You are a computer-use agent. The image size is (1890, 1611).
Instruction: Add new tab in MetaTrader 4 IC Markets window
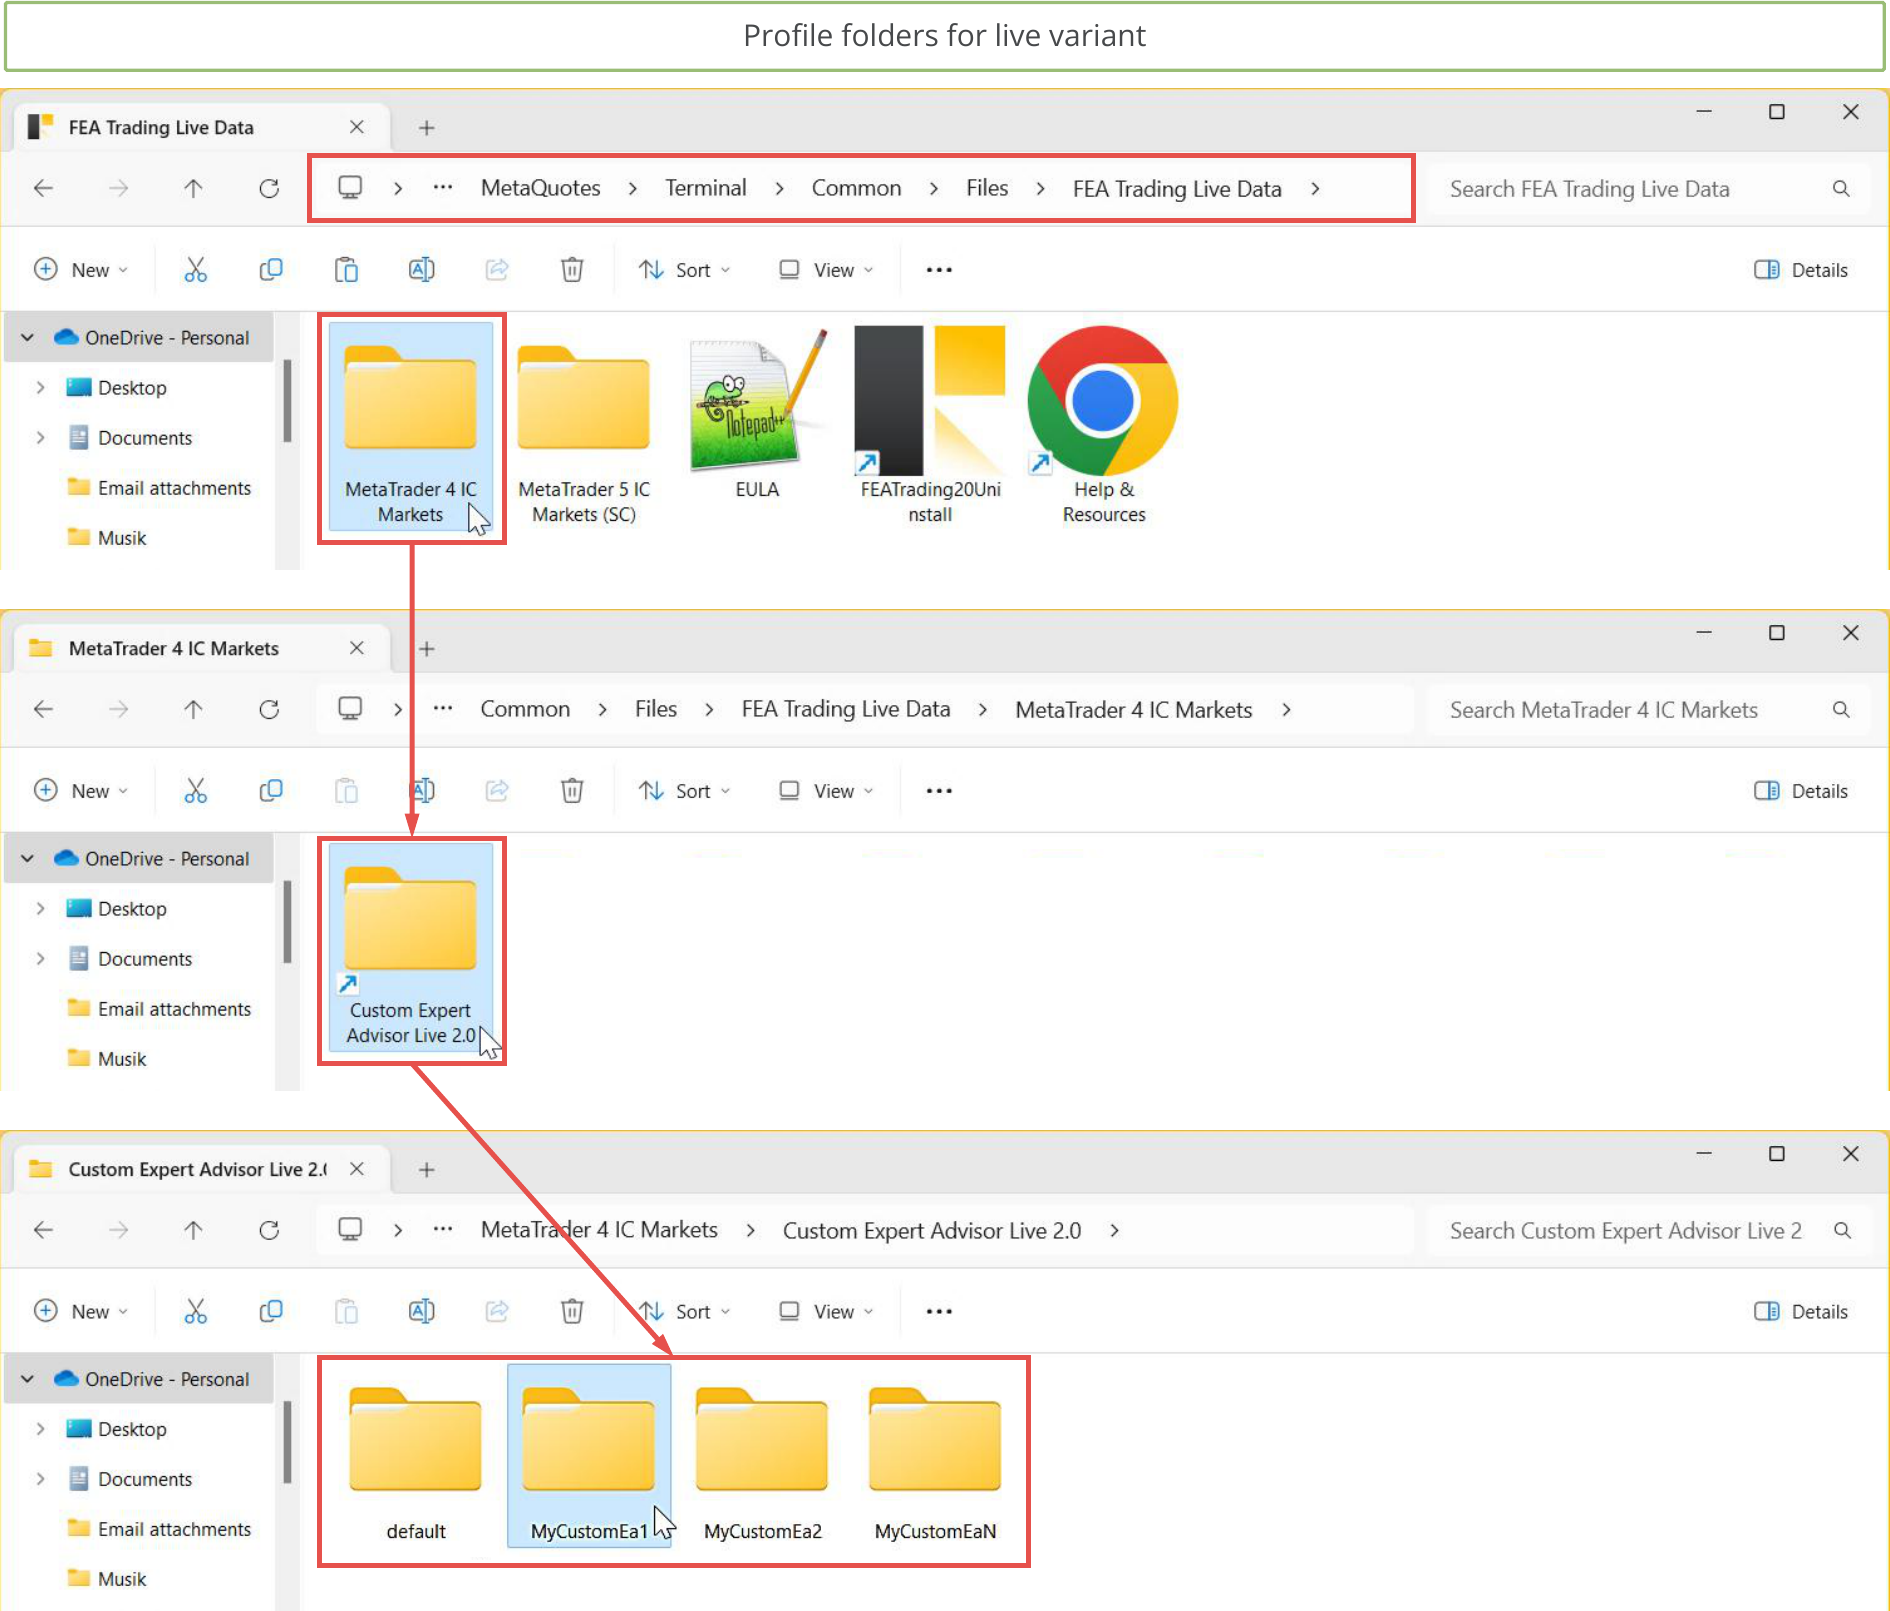coord(427,649)
